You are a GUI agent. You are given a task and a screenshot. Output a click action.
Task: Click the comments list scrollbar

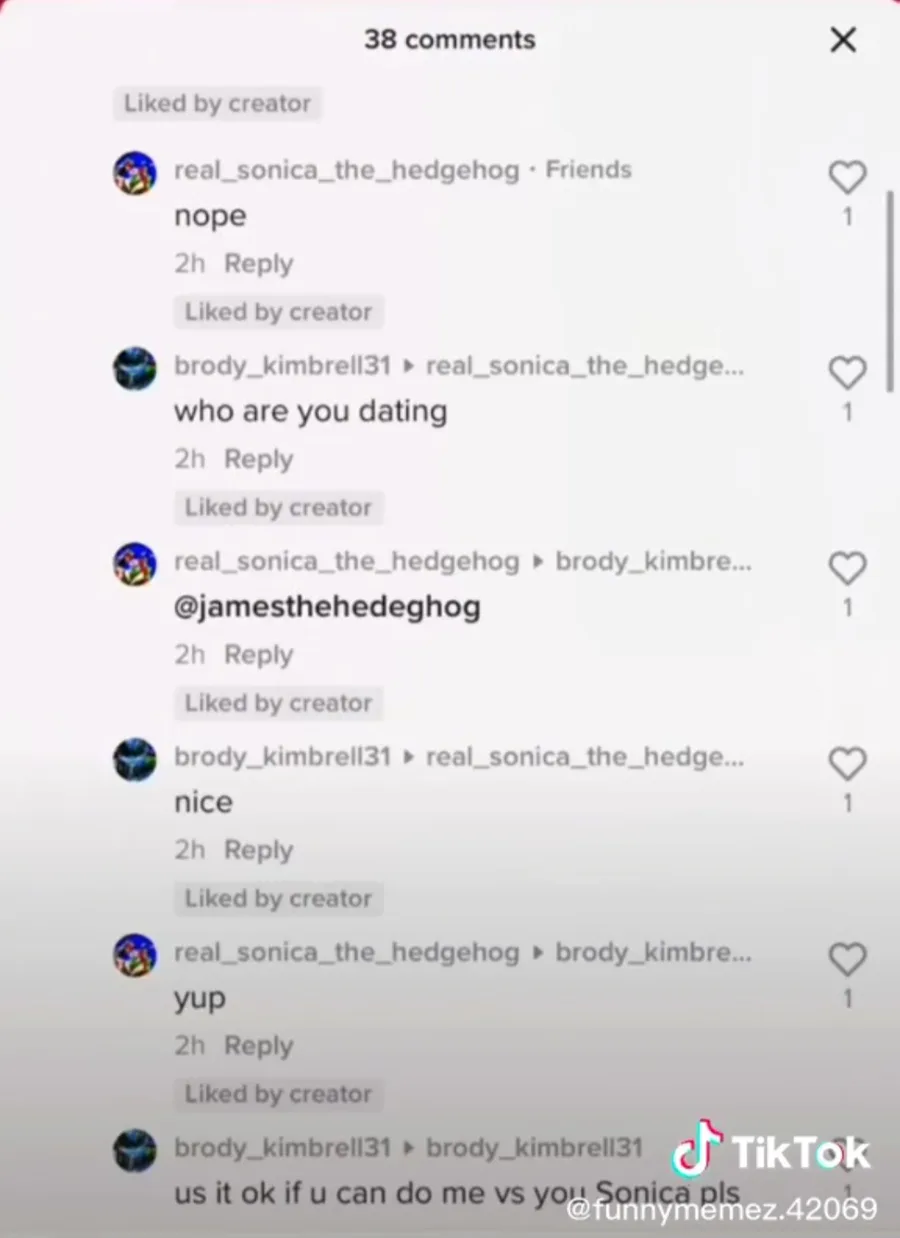pyautogui.click(x=890, y=291)
